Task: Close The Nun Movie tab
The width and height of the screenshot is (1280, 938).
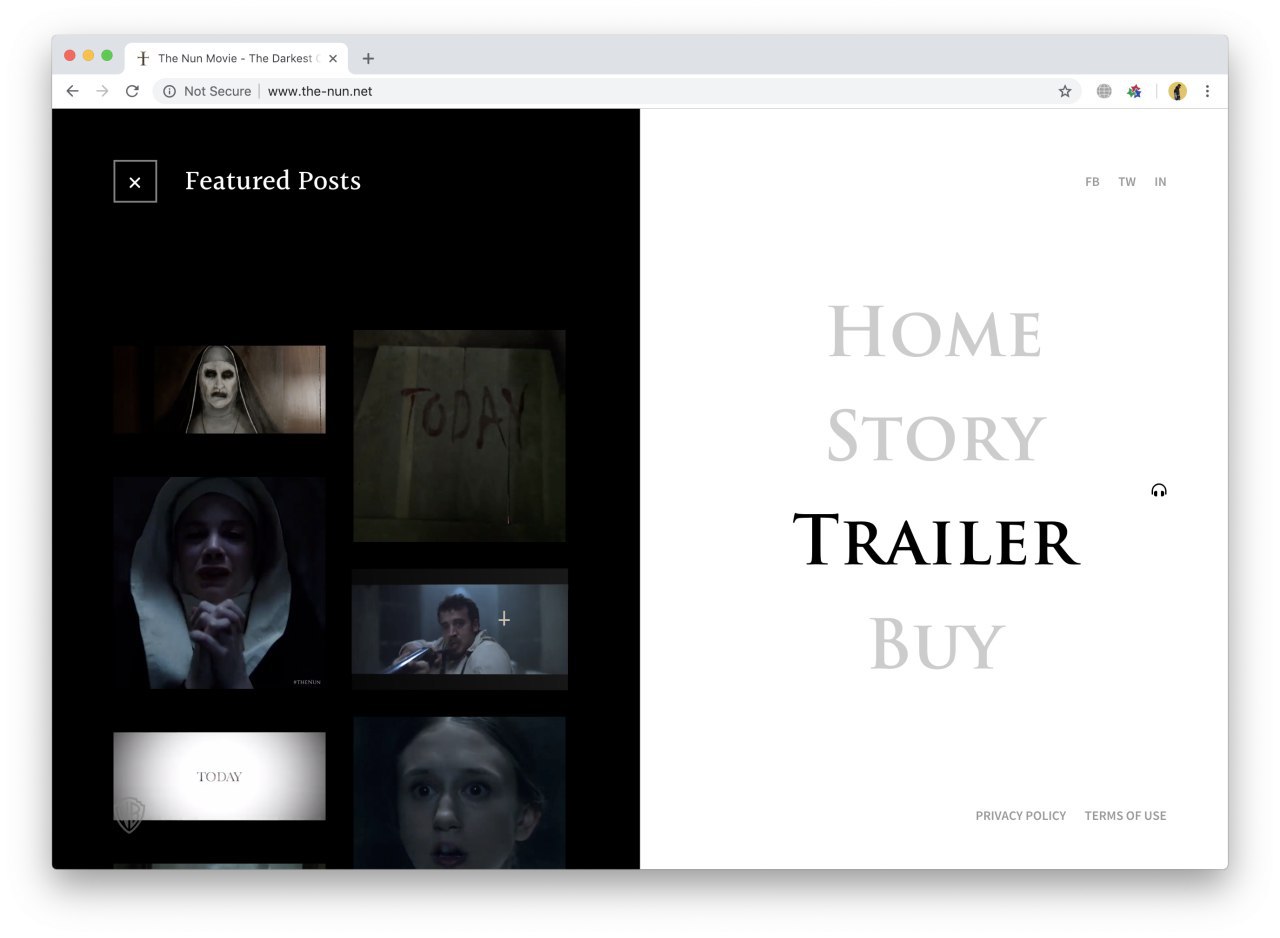Action: pyautogui.click(x=333, y=58)
